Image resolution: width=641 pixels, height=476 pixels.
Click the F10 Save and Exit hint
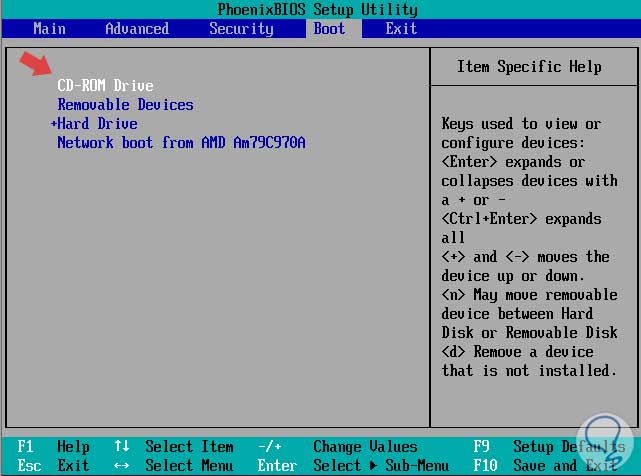pos(545,465)
